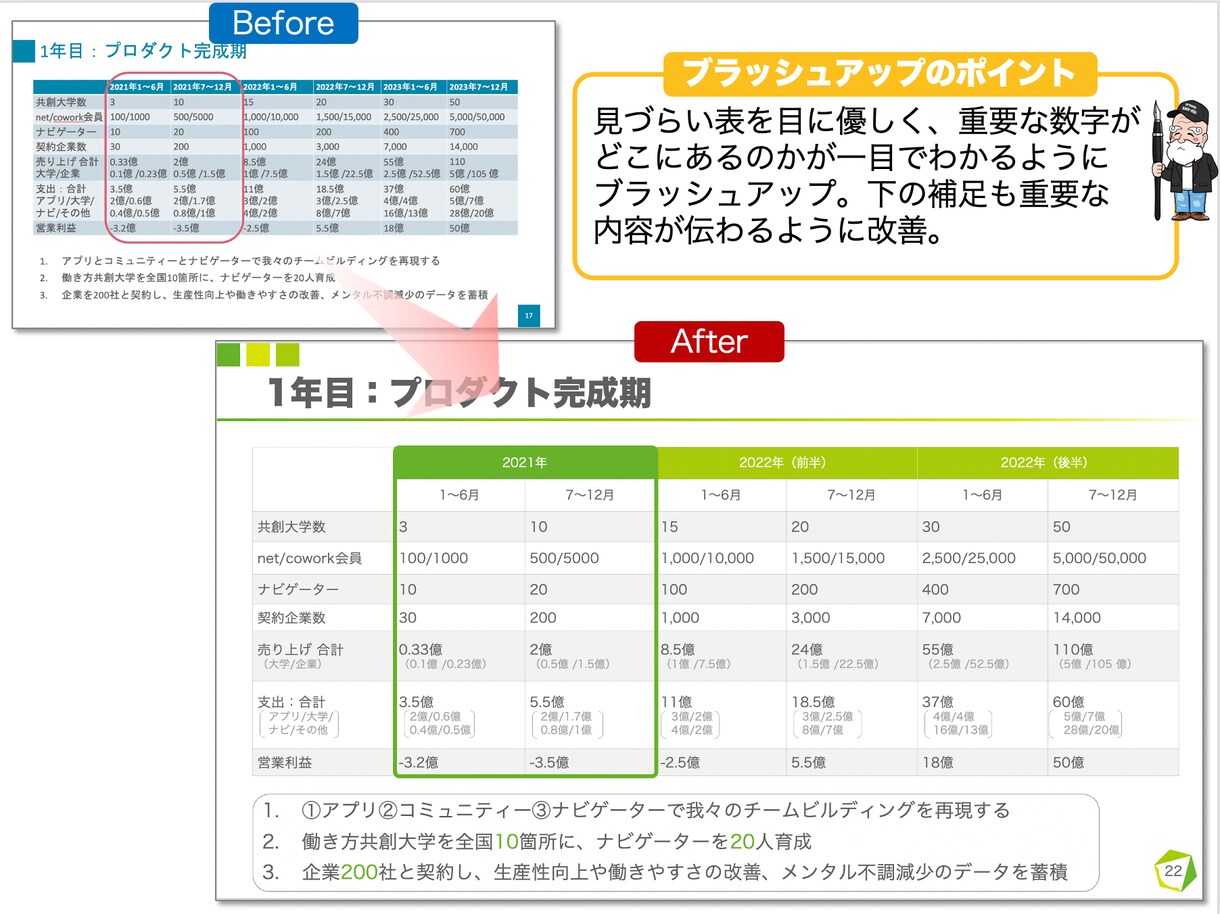
Task: Select the value 3,000 in 契約企業数 row
Action: (x=811, y=618)
